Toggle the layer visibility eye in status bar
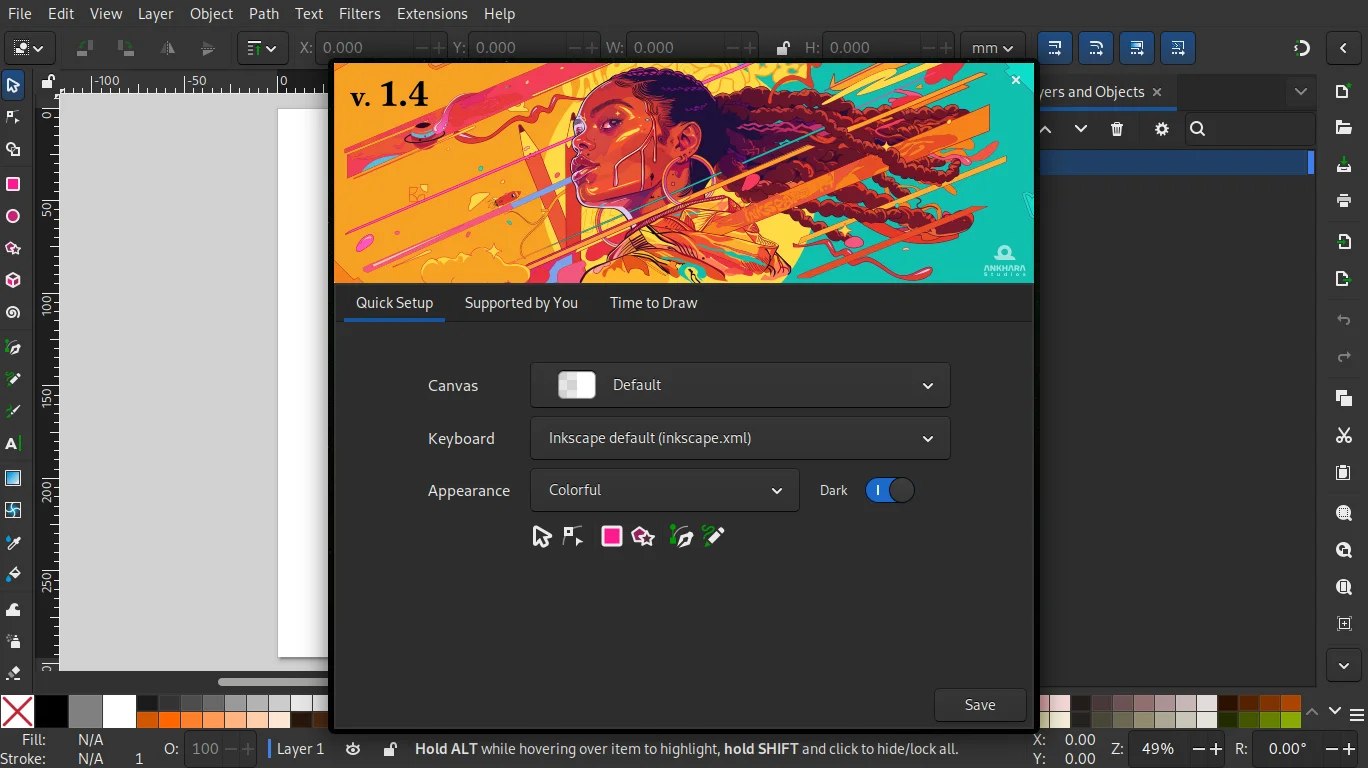1368x768 pixels. click(x=353, y=748)
